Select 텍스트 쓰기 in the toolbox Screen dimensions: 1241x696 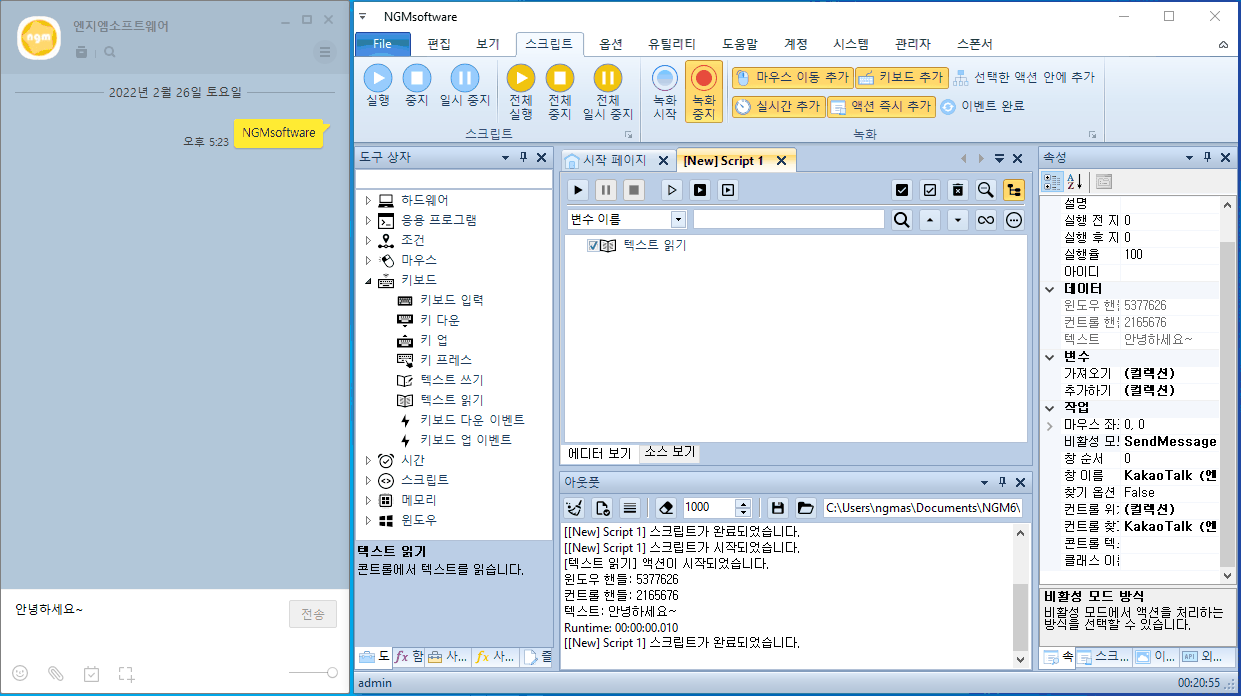point(451,380)
